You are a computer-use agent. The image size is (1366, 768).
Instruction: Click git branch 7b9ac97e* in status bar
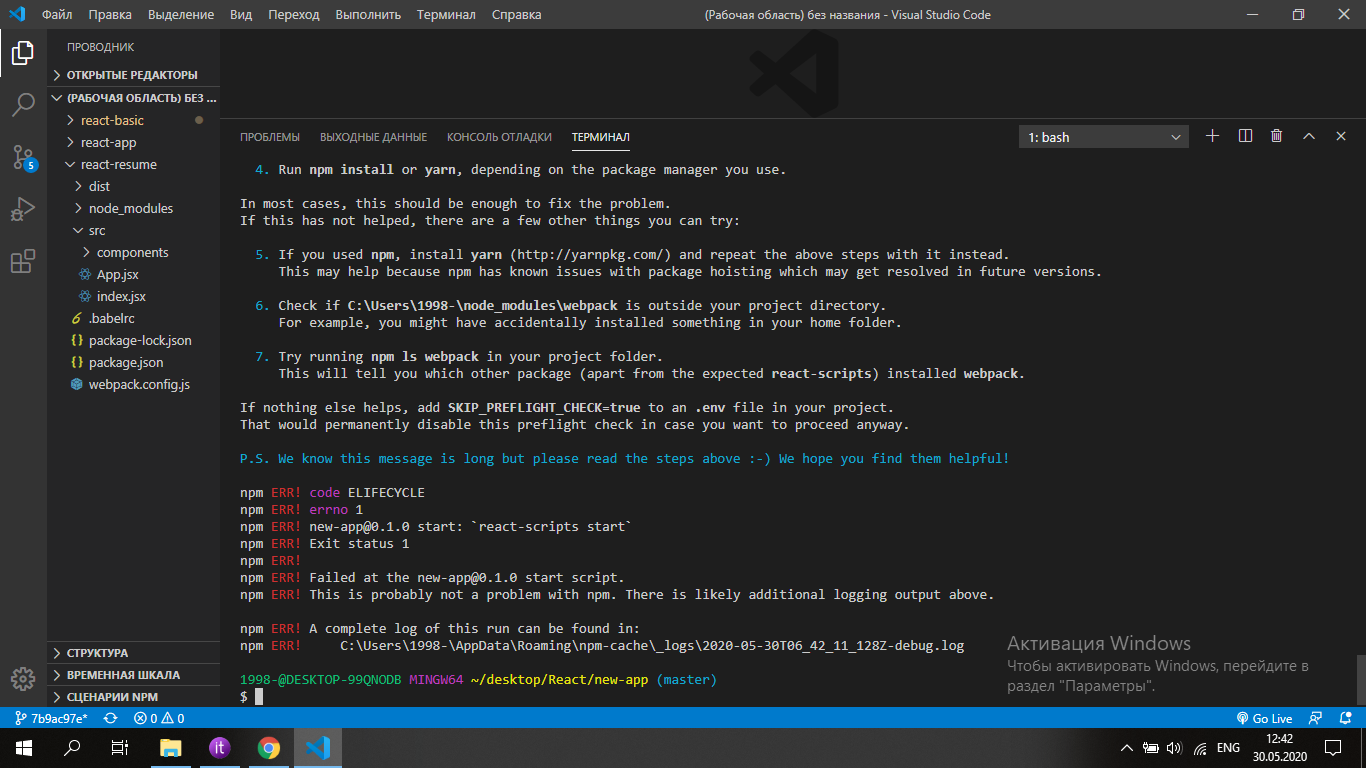[x=51, y=718]
